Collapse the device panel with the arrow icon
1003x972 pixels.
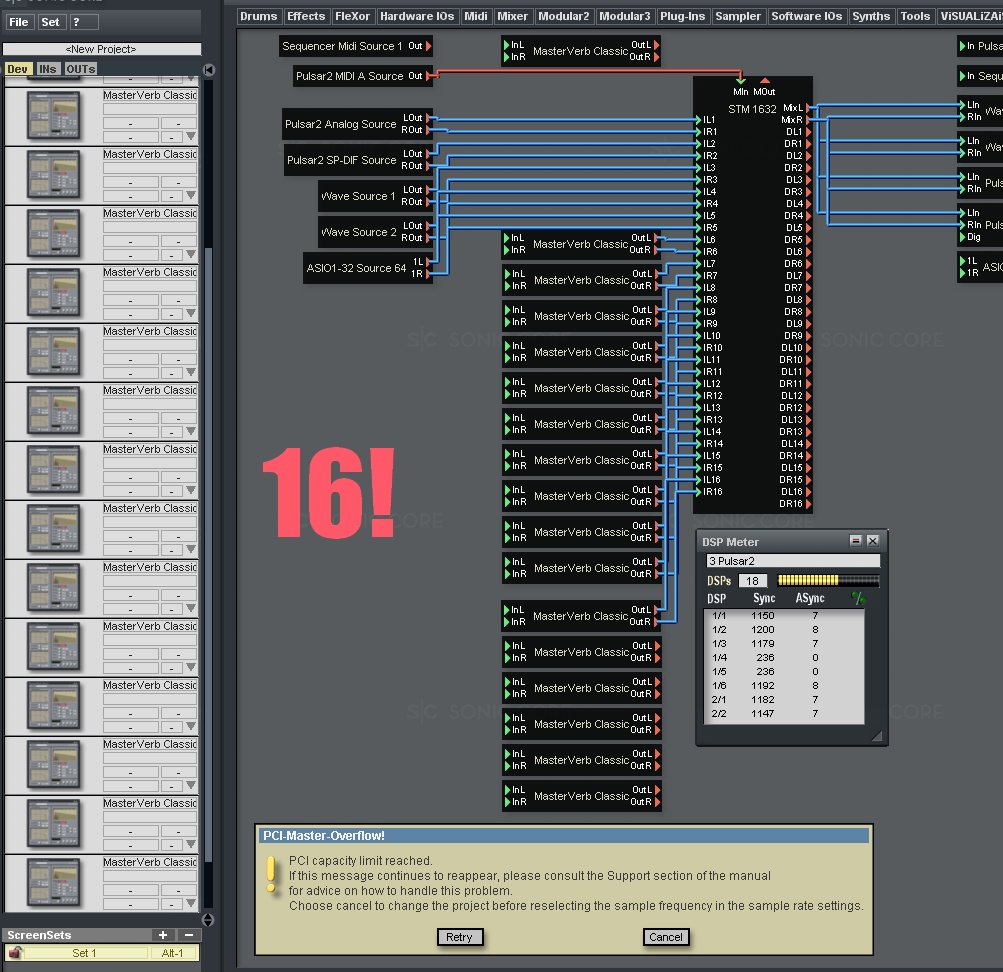(x=209, y=70)
